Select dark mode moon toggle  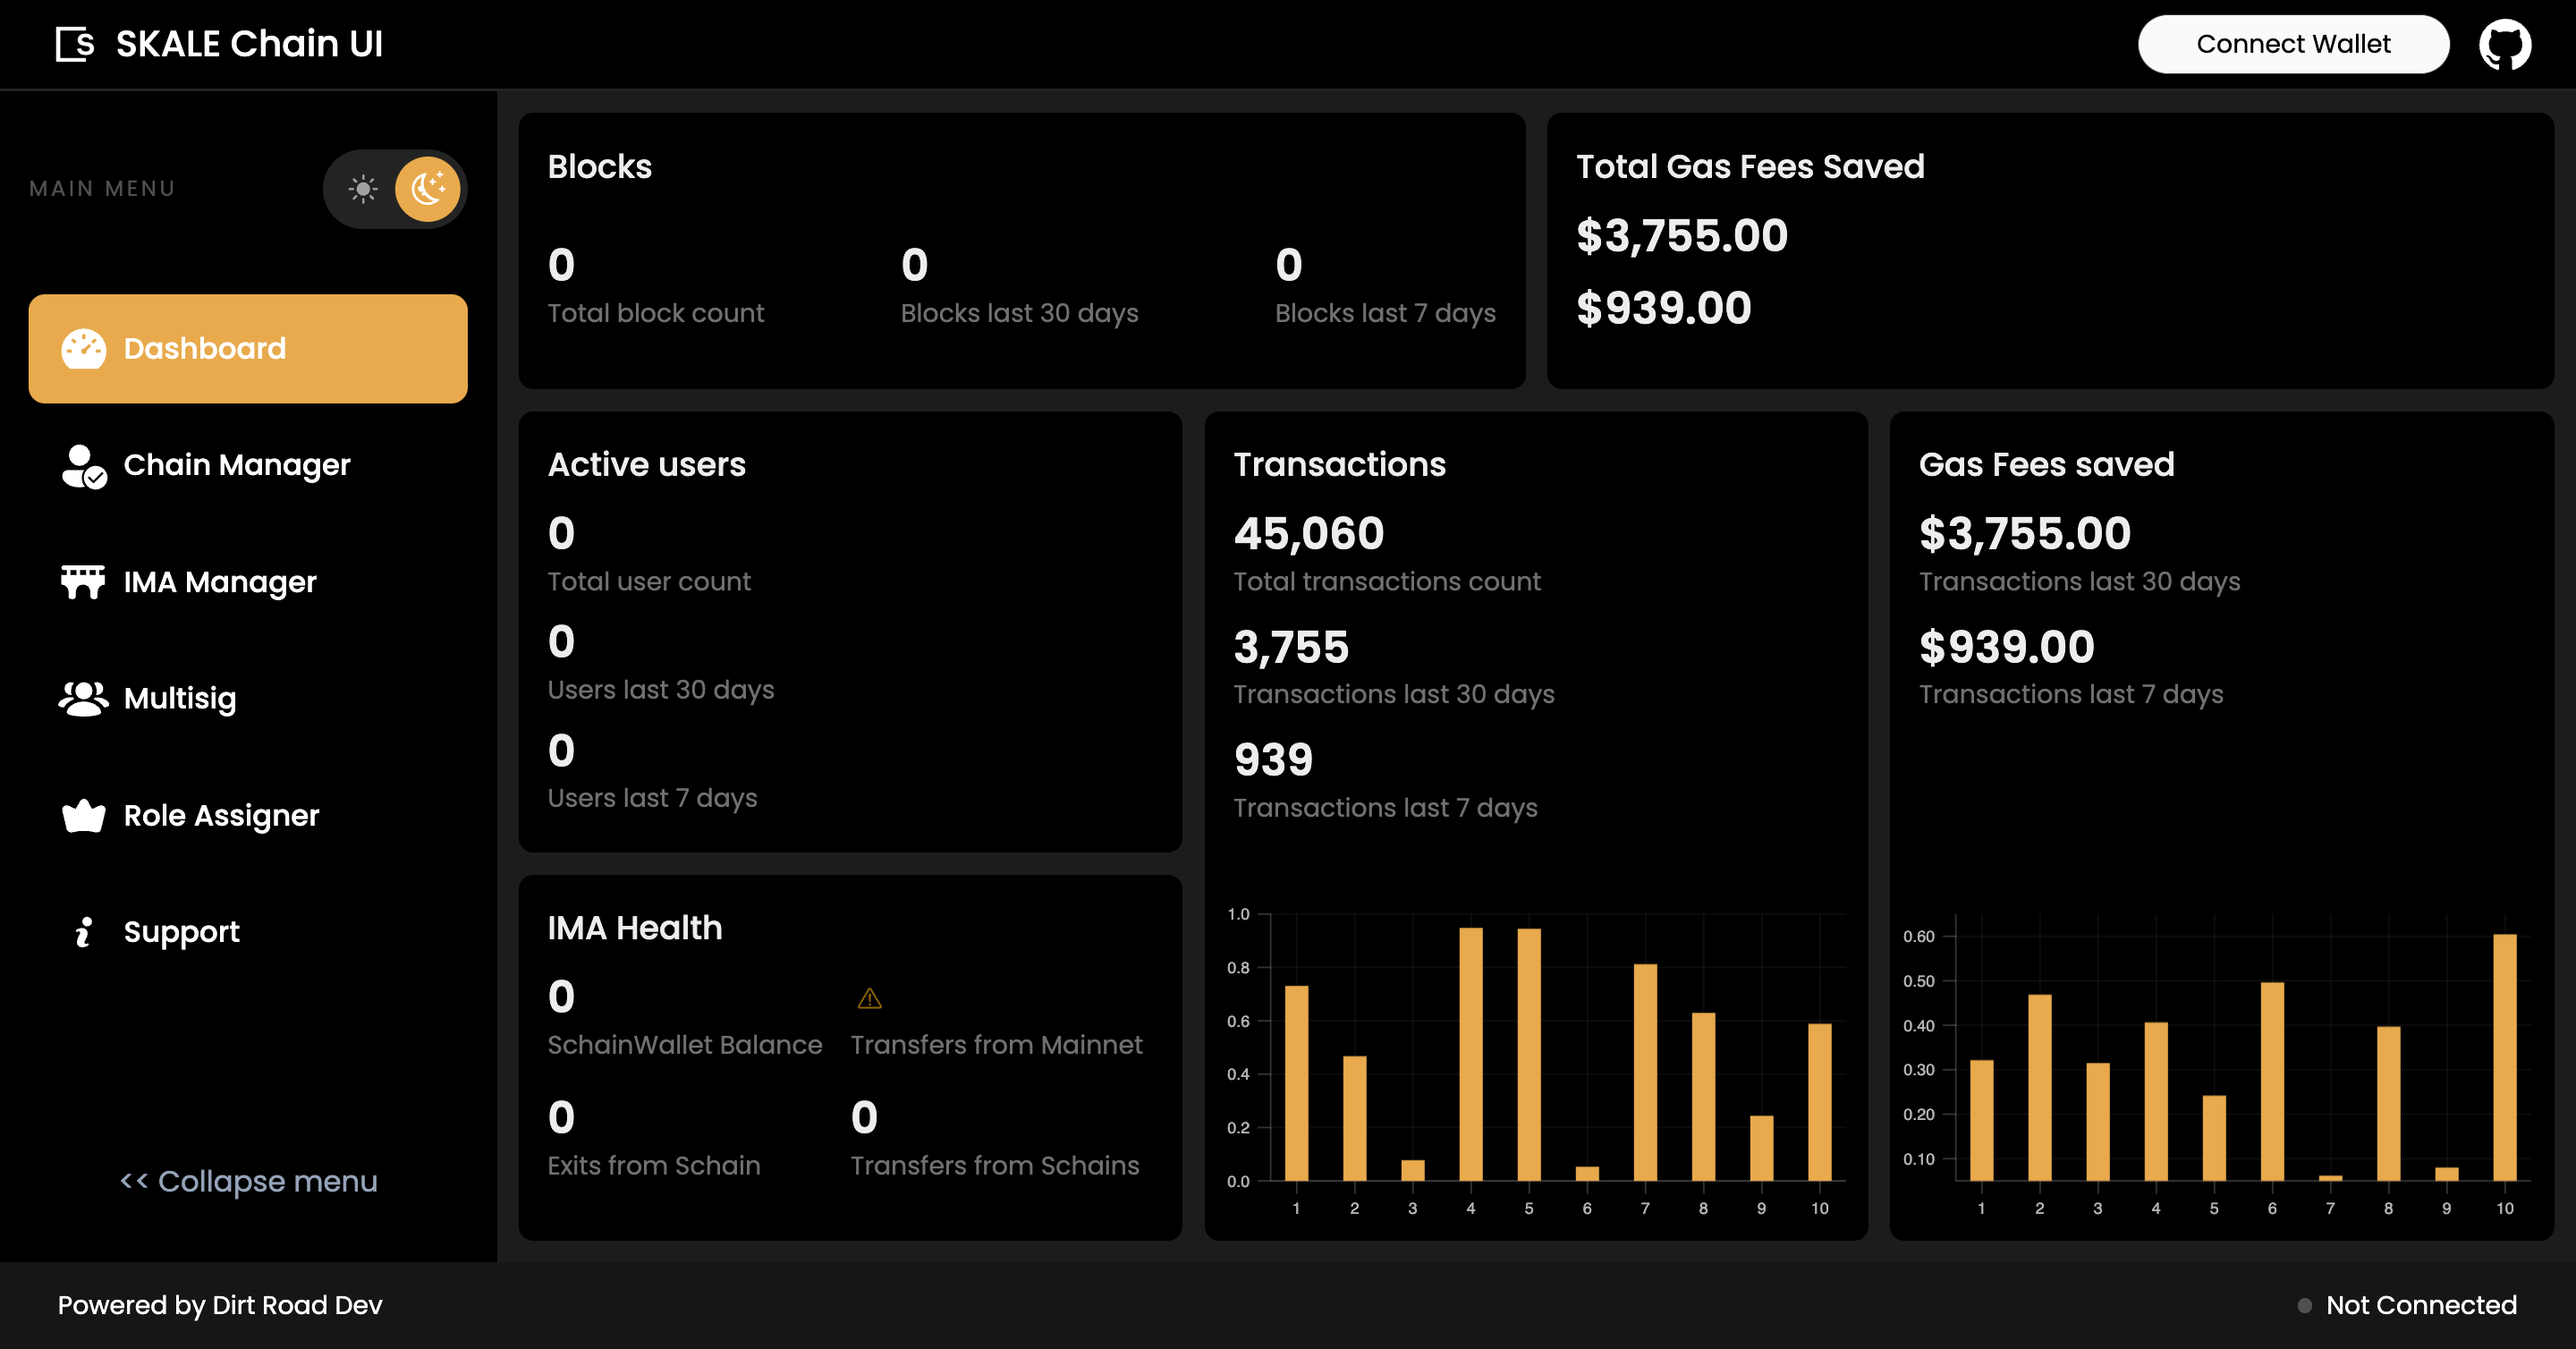click(428, 189)
